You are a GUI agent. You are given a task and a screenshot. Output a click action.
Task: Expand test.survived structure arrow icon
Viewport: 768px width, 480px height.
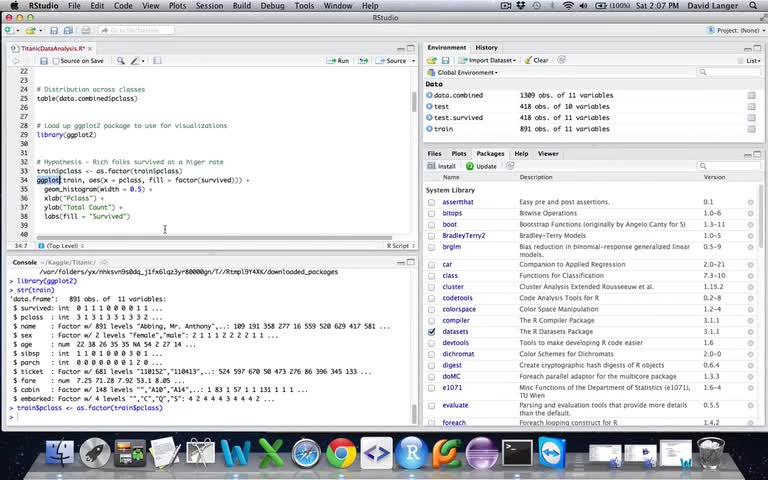coord(430,118)
